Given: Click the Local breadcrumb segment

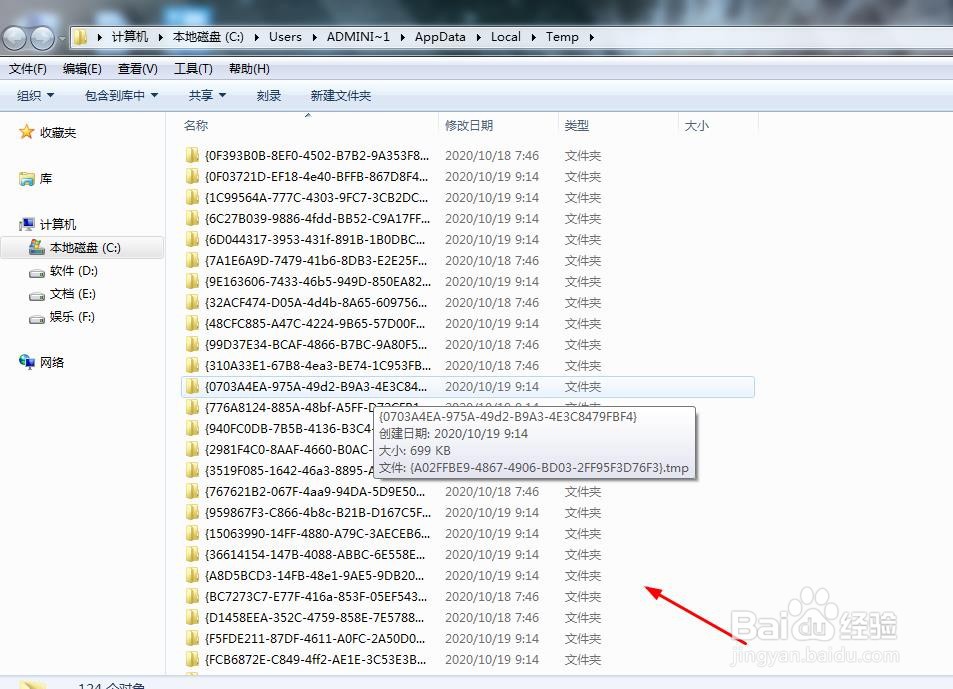Looking at the screenshot, I should point(506,37).
